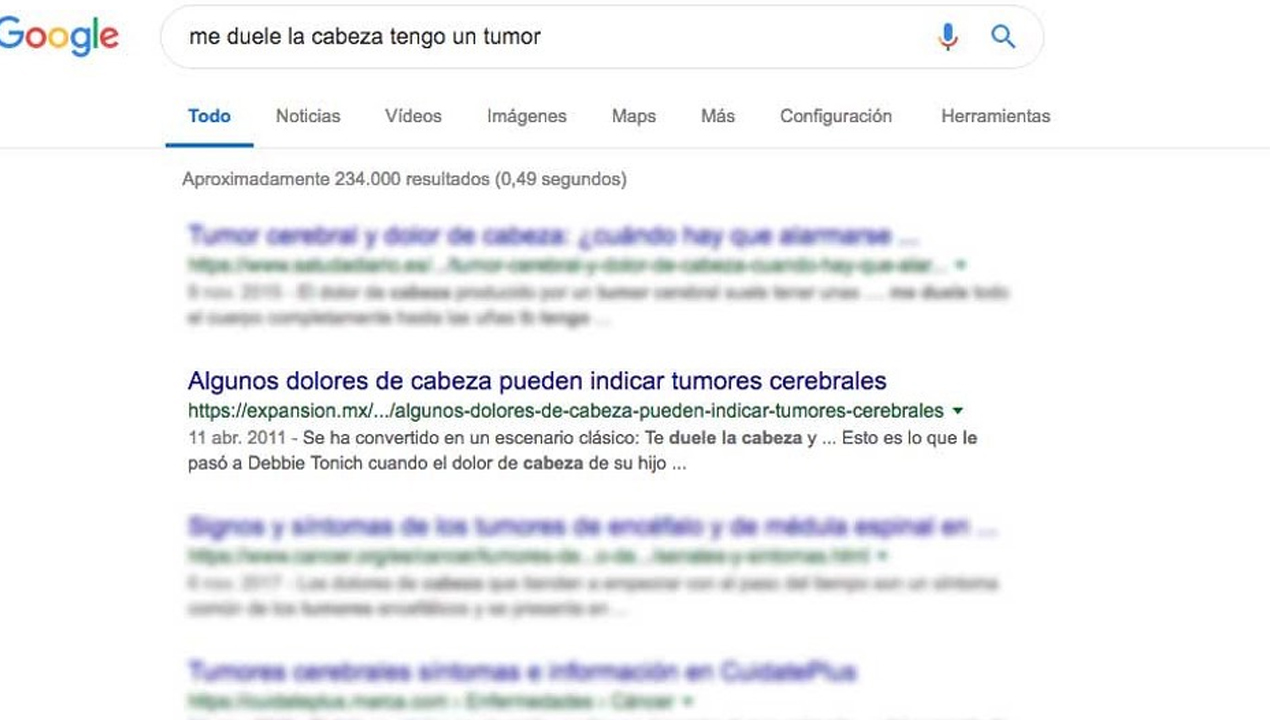Switch to the Noticias tab
1280x720 pixels.
307,116
